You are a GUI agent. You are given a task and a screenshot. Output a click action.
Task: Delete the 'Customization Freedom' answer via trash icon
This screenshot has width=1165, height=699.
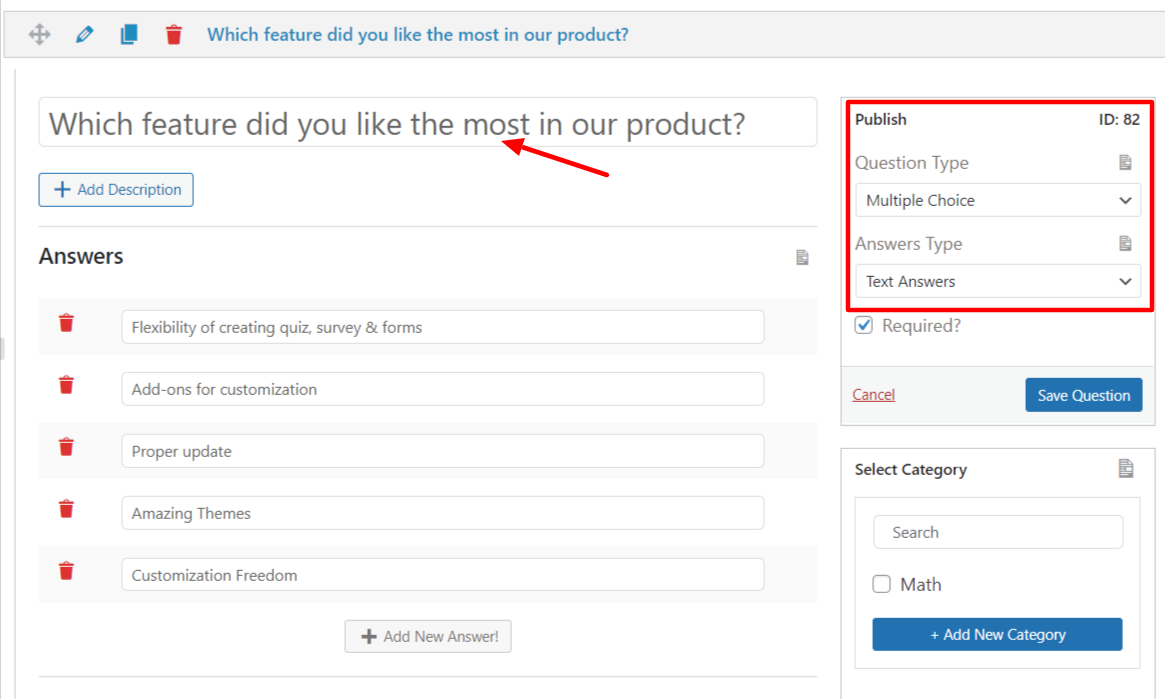point(66,571)
